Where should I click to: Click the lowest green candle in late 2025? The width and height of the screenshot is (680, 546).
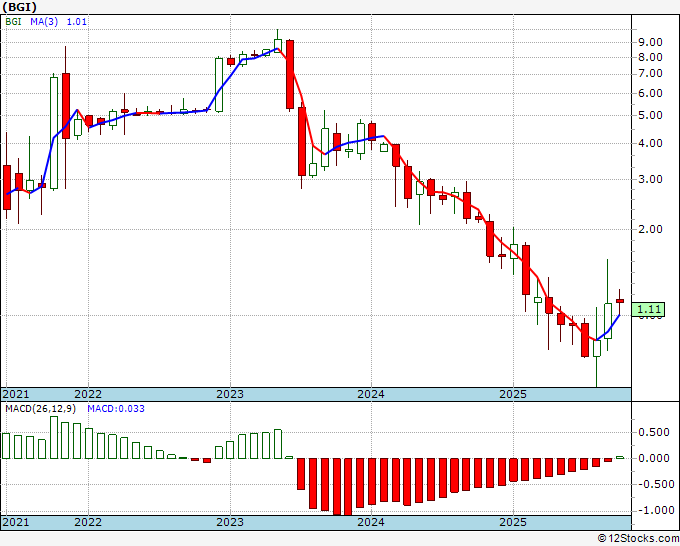(597, 348)
